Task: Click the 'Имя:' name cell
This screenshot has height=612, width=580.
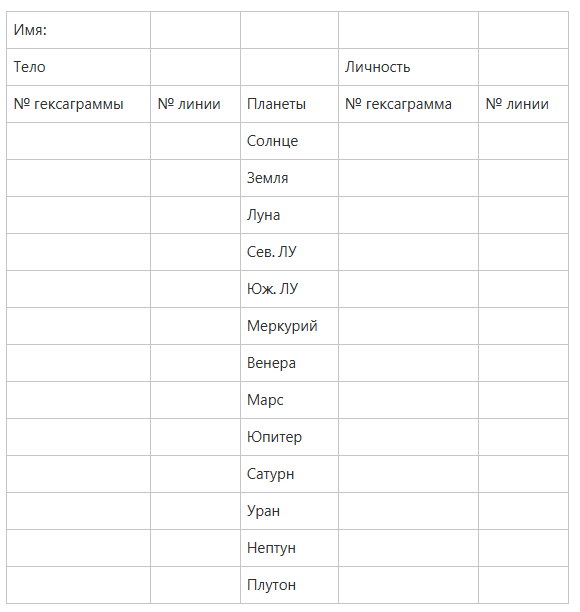Action: pyautogui.click(x=78, y=30)
